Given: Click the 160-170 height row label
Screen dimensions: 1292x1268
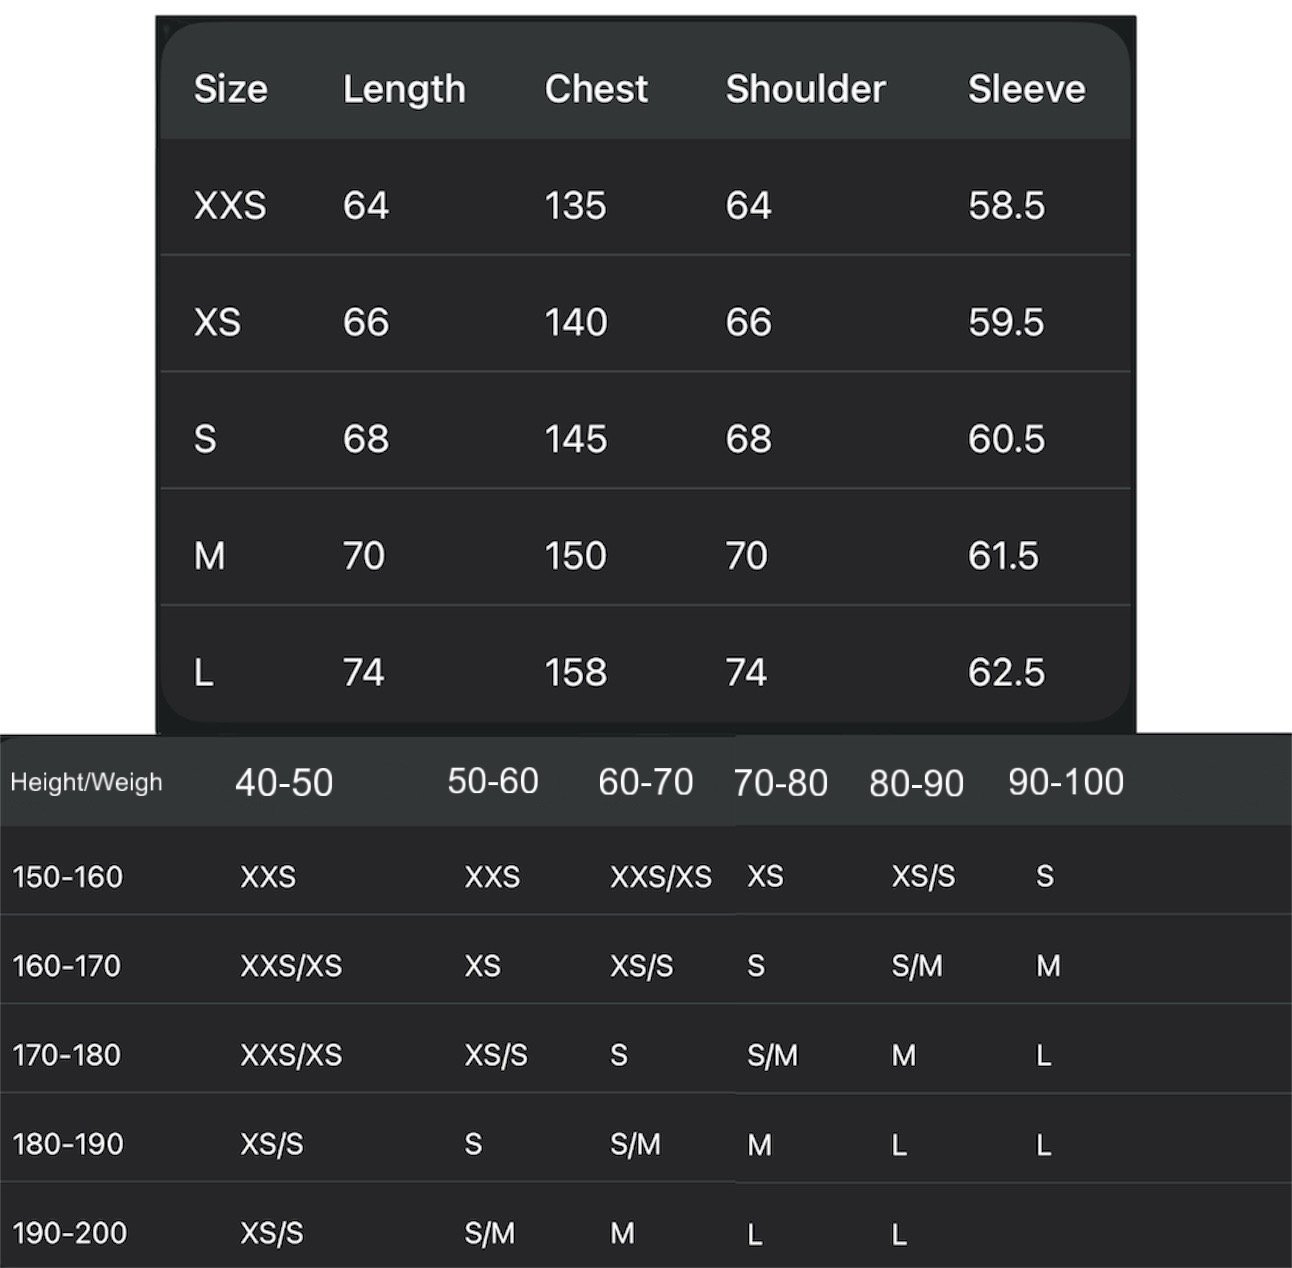Looking at the screenshot, I should click(66, 966).
